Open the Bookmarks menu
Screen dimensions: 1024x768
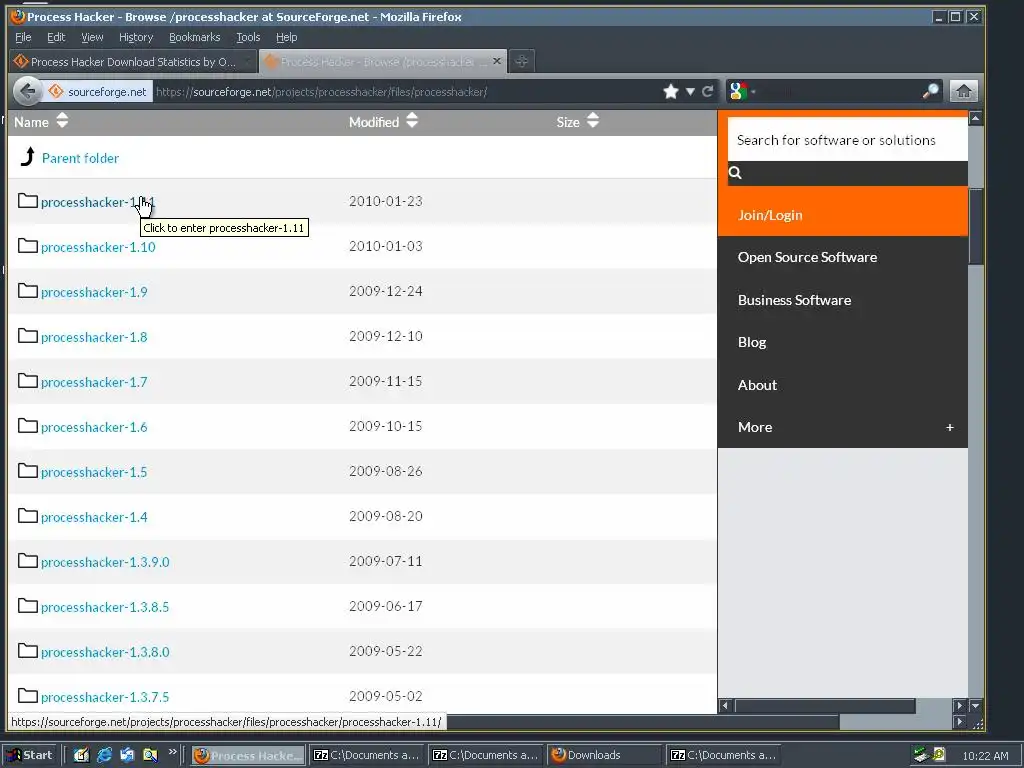point(195,37)
